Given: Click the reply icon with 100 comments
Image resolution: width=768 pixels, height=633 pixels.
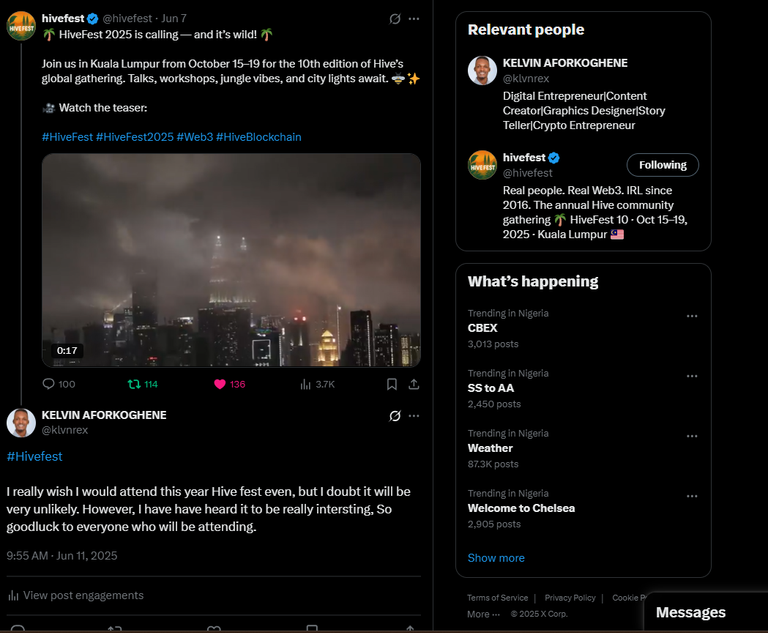Looking at the screenshot, I should click(48, 384).
